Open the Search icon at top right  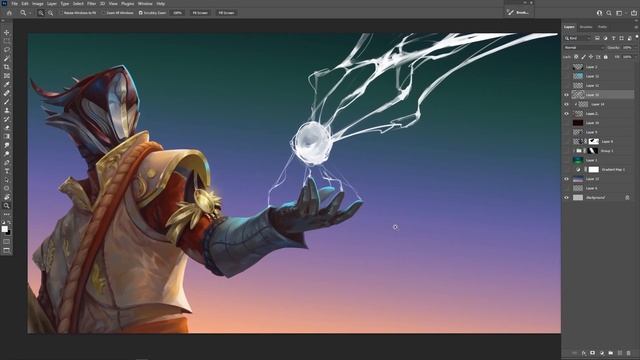[609, 13]
